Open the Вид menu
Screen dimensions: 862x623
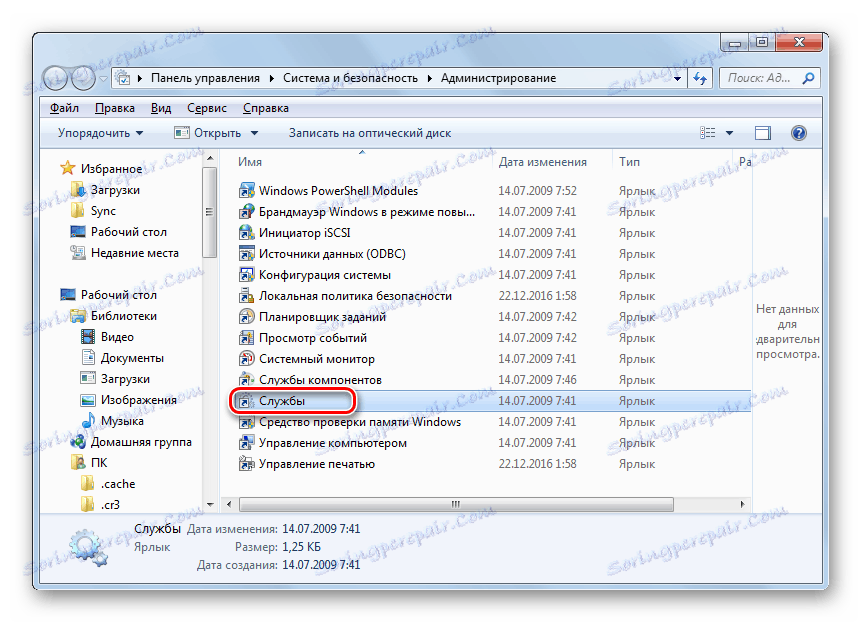coord(161,108)
